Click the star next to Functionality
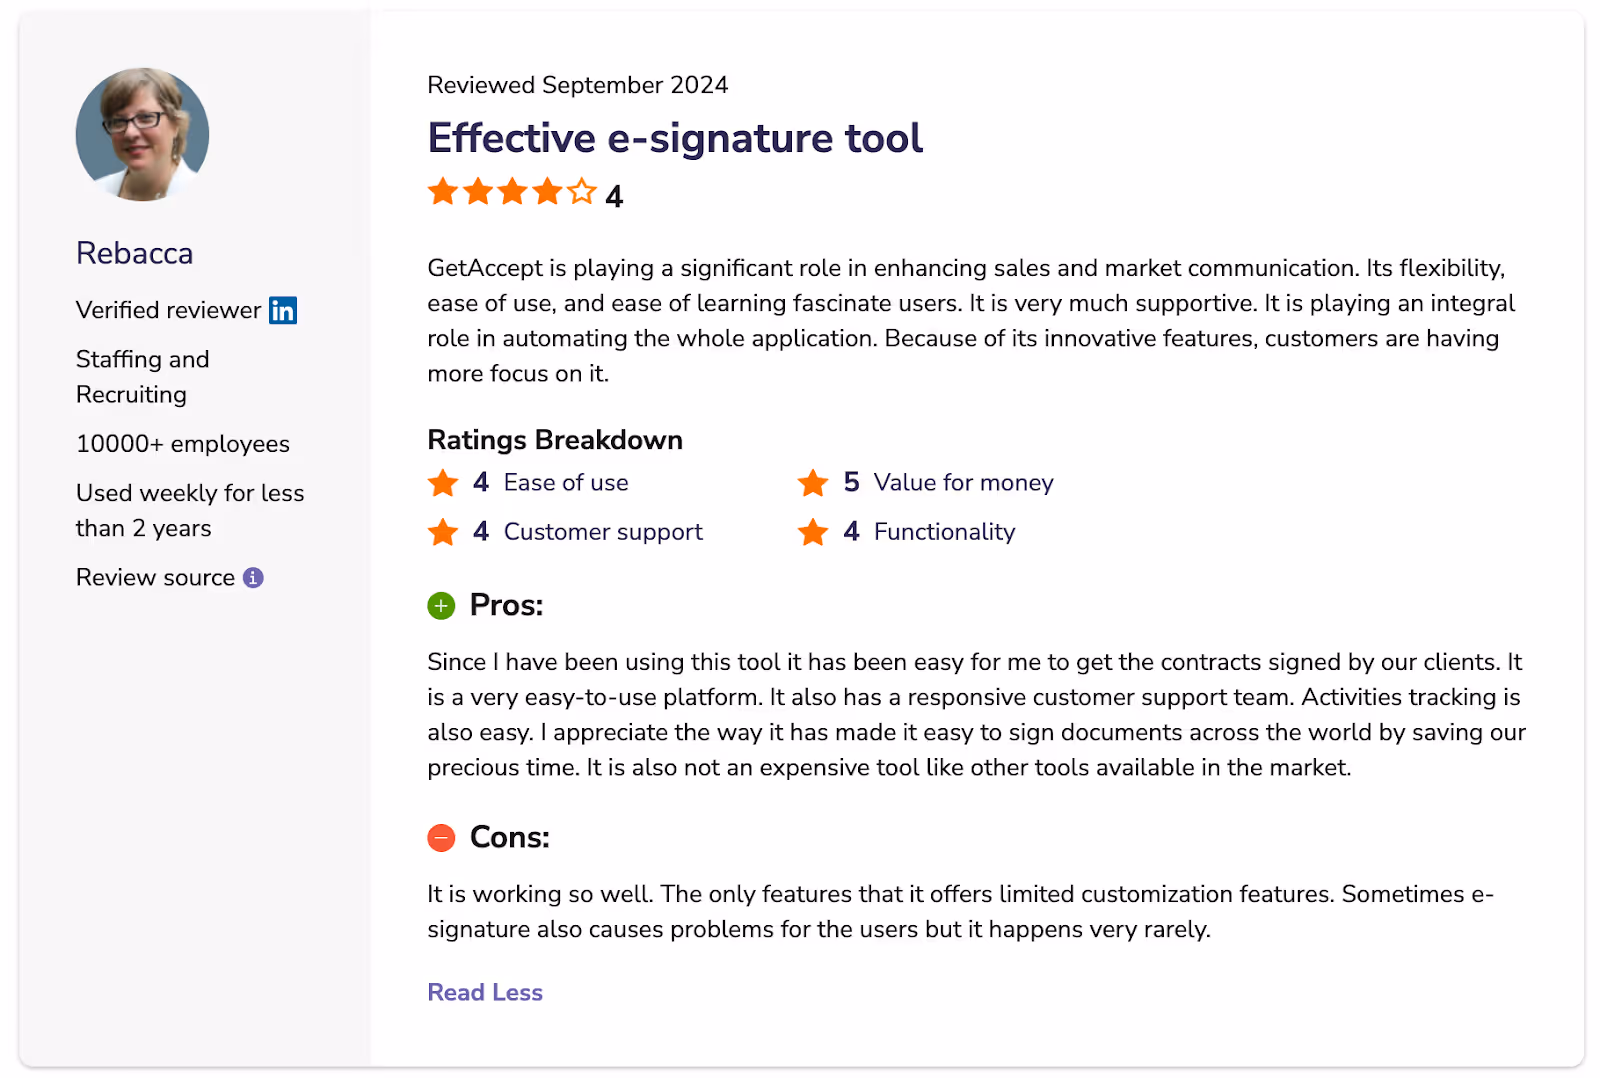The height and width of the screenshot is (1078, 1600). [813, 532]
